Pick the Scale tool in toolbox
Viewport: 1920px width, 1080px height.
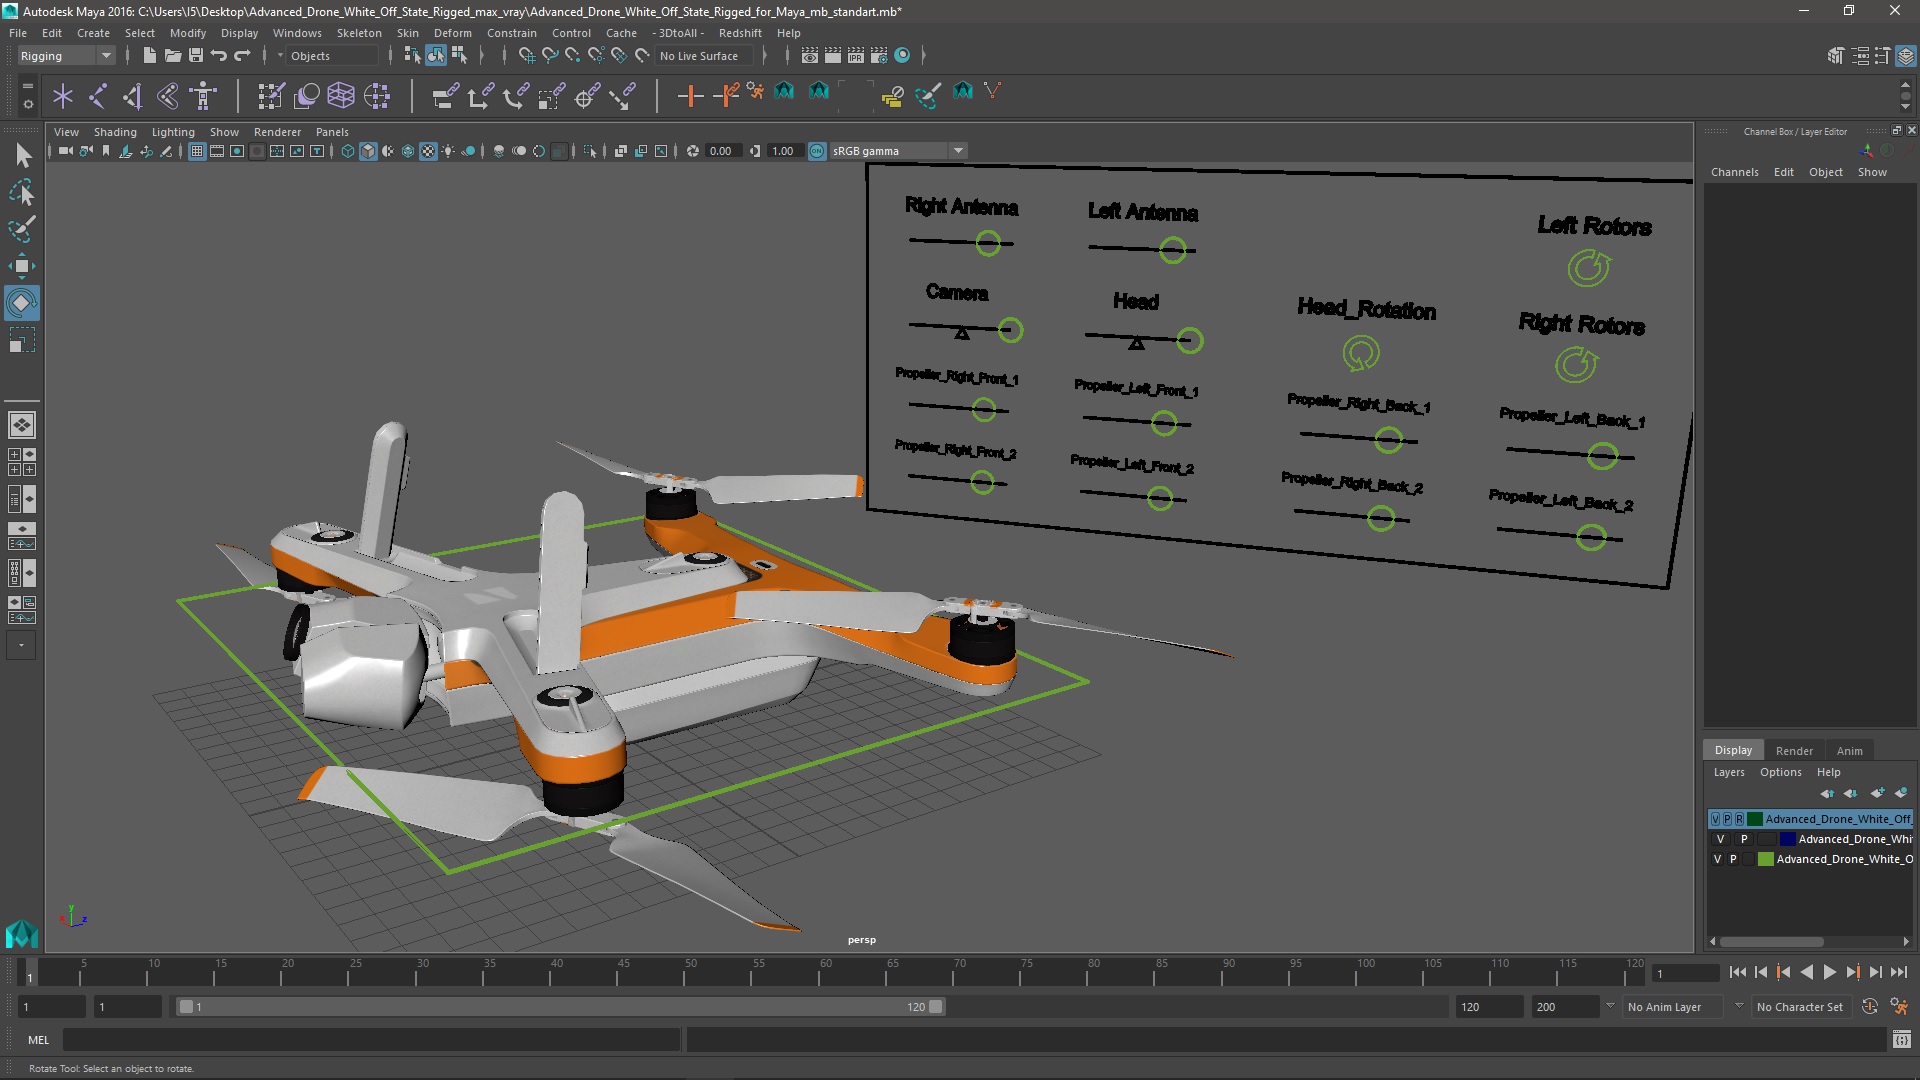(x=22, y=340)
